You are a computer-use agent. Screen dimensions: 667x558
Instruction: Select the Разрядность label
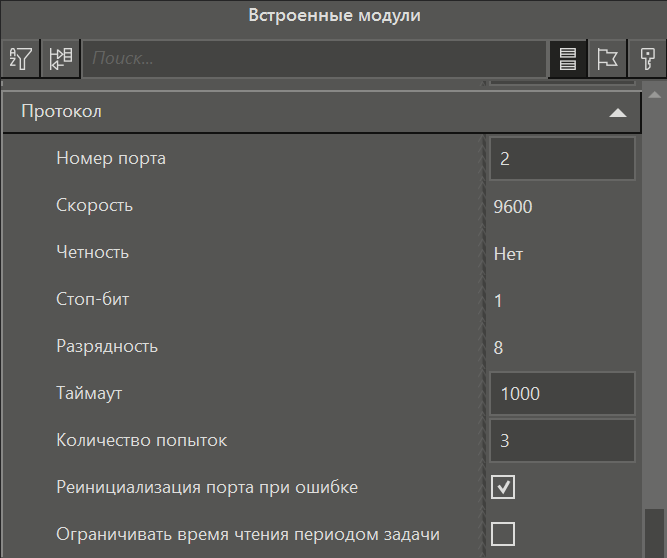(107, 346)
